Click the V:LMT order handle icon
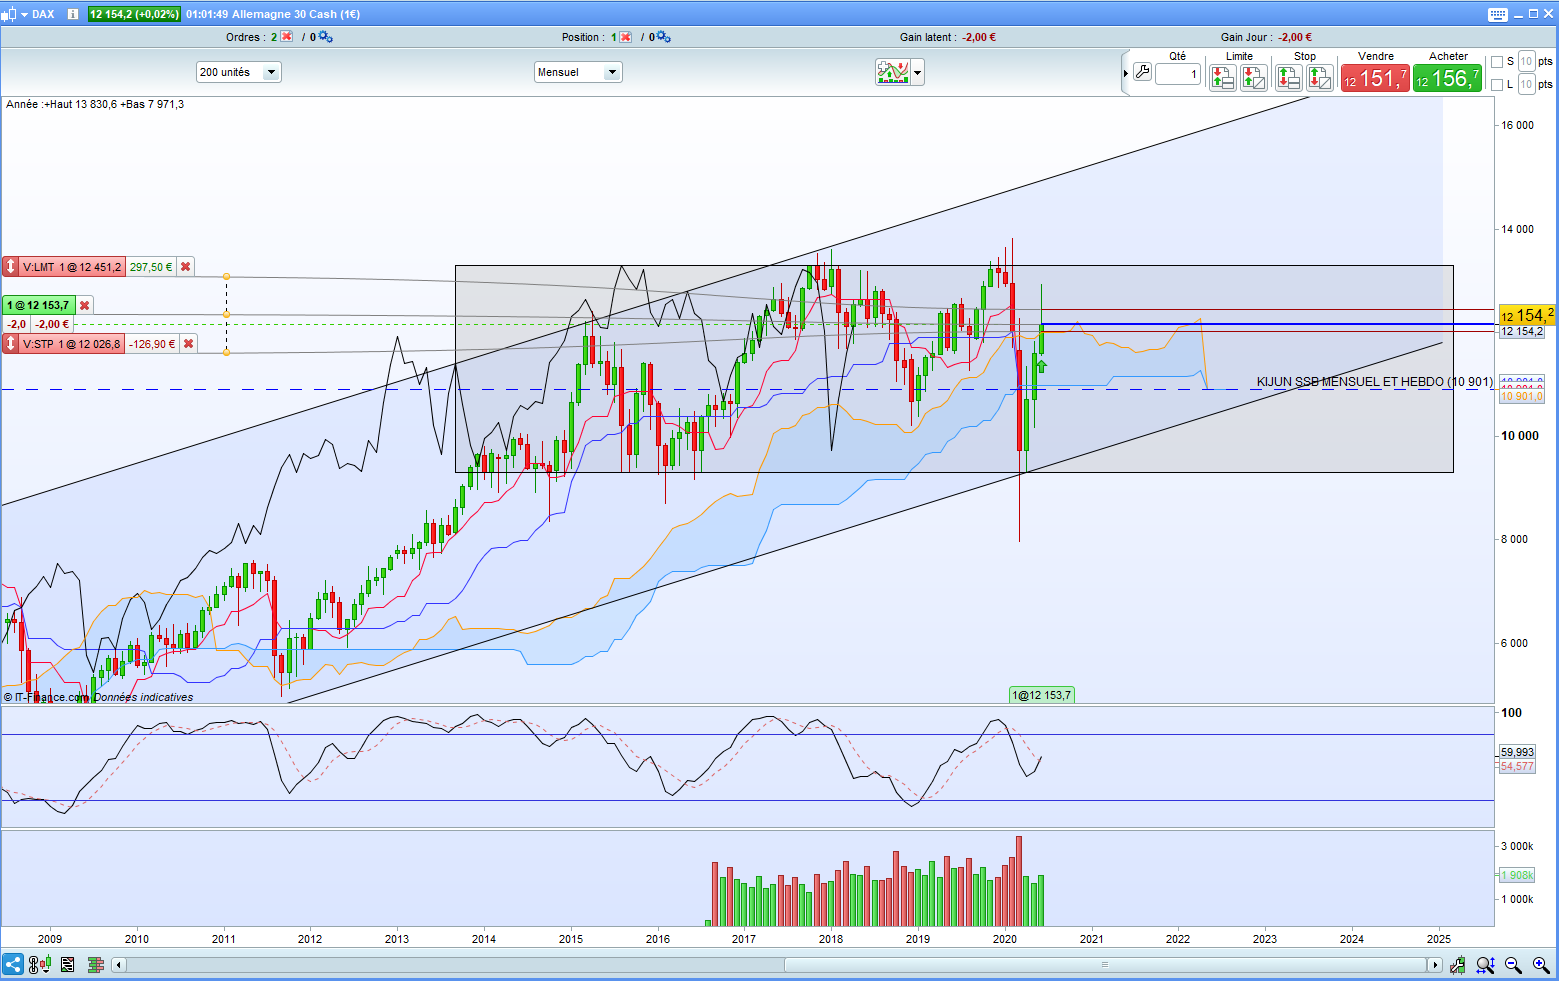The width and height of the screenshot is (1559, 981). point(10,267)
